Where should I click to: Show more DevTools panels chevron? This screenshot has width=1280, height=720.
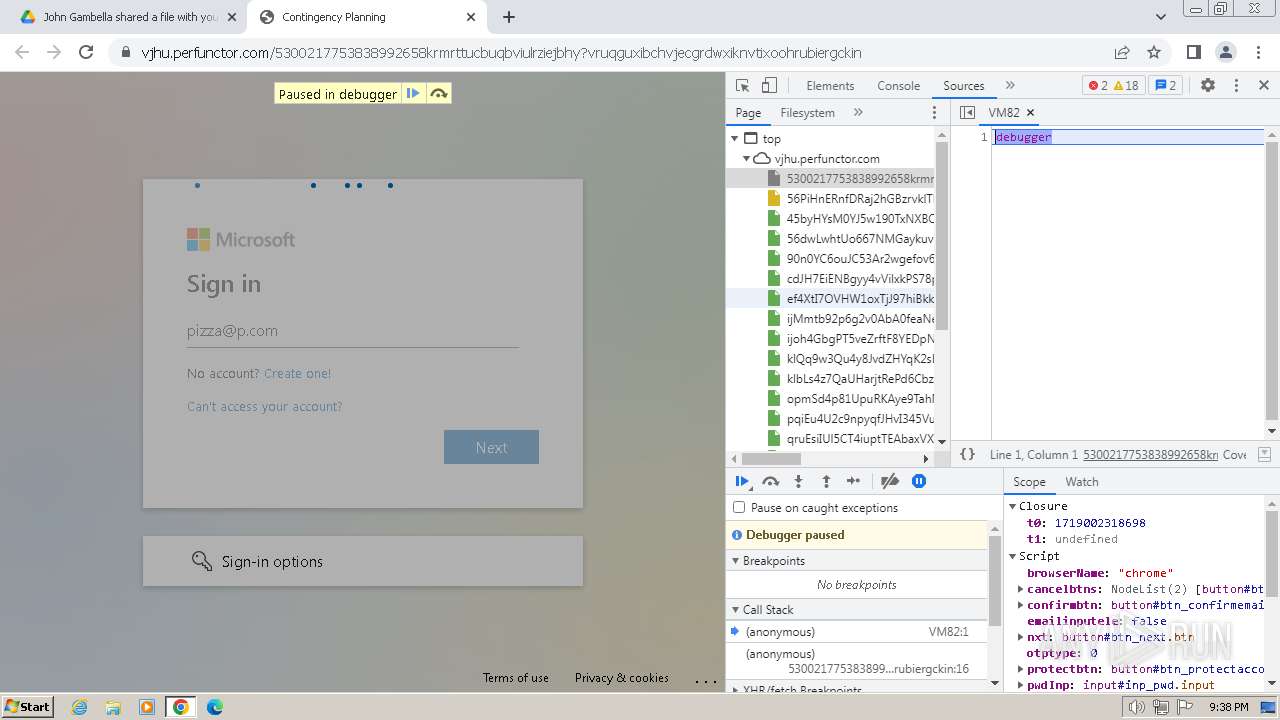(1010, 86)
